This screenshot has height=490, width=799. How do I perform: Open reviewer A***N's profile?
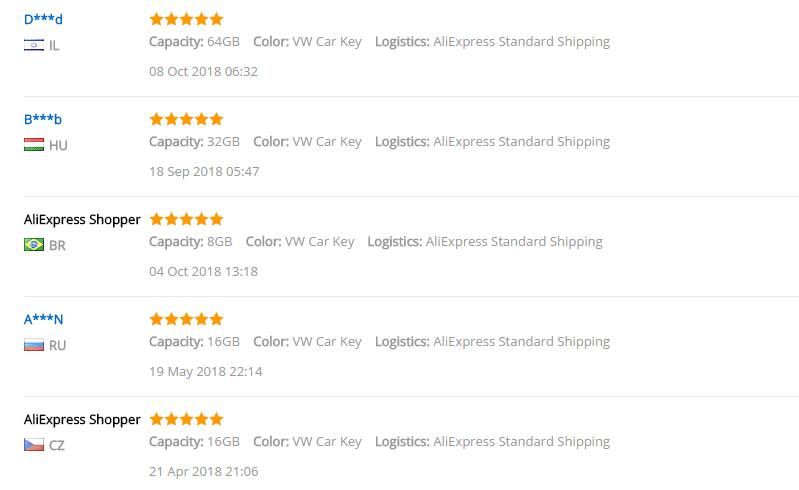click(x=43, y=319)
